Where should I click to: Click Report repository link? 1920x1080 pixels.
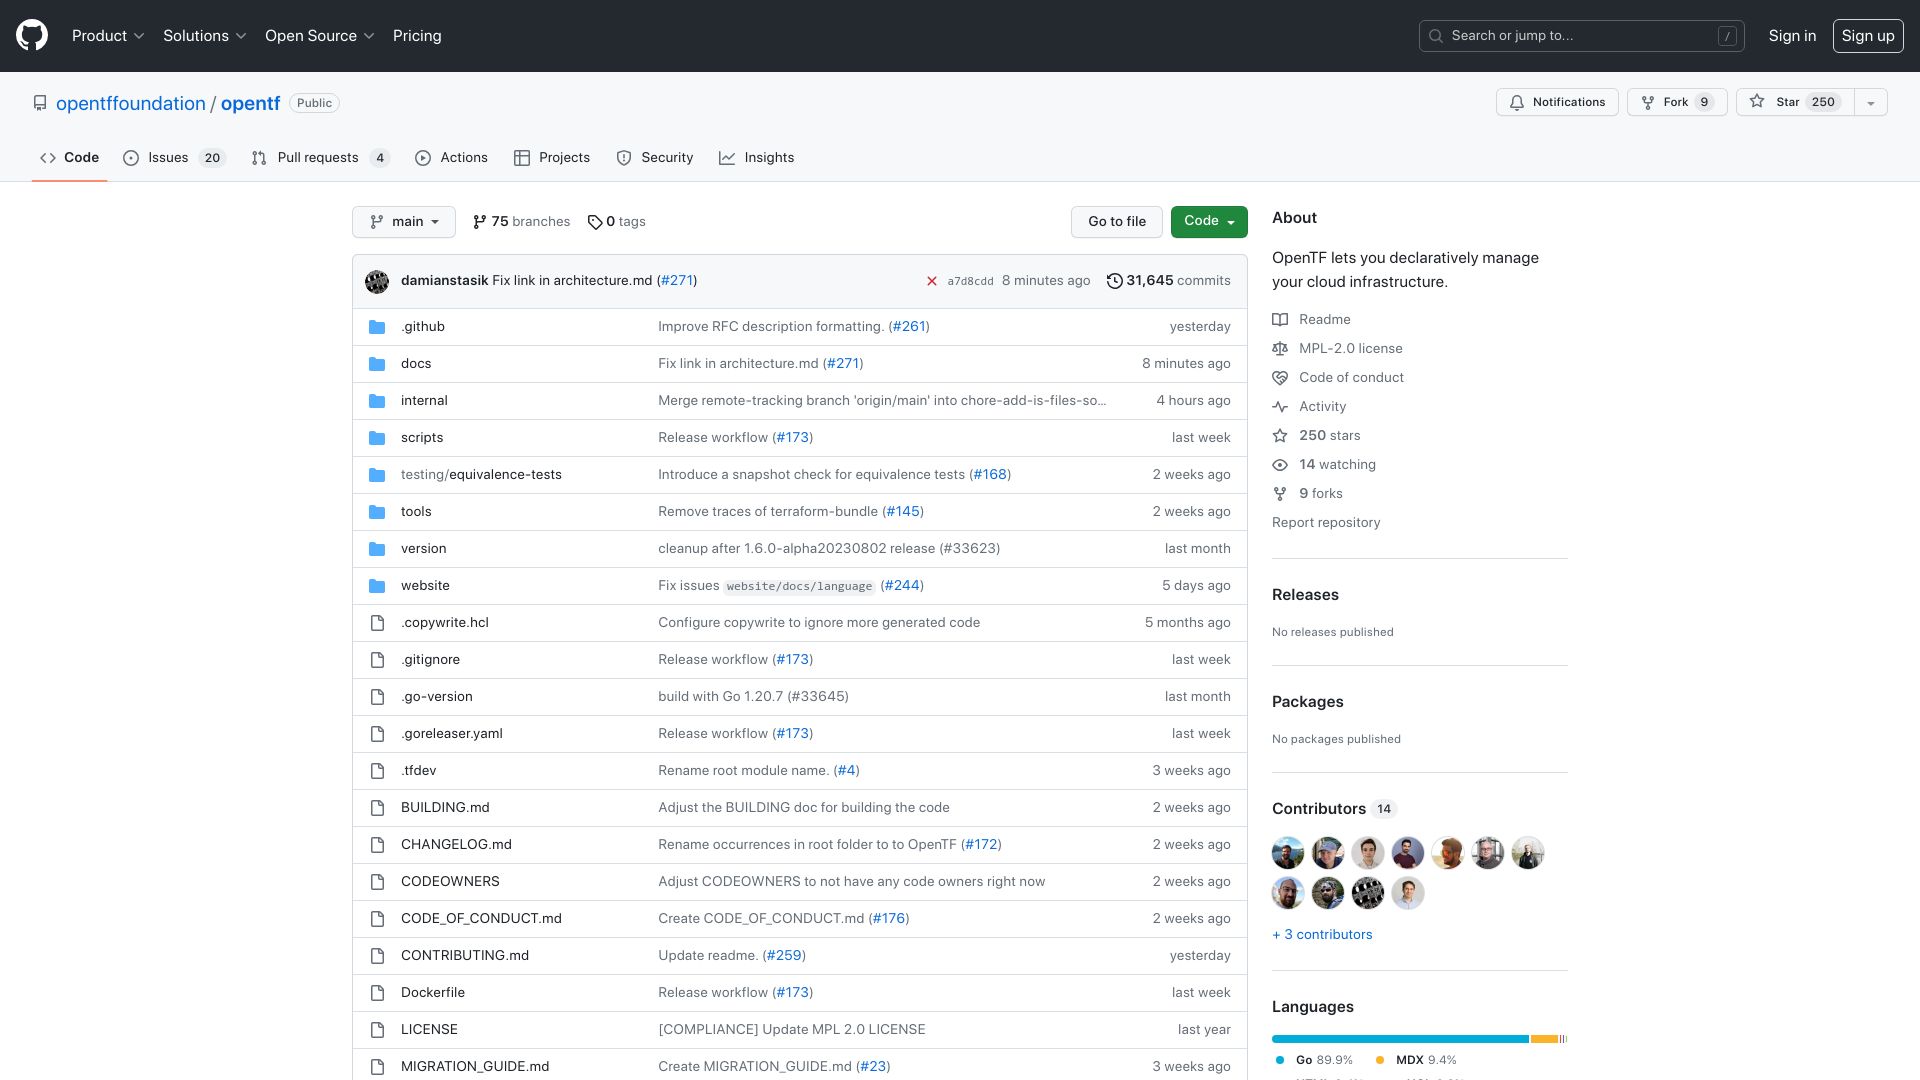(x=1326, y=523)
